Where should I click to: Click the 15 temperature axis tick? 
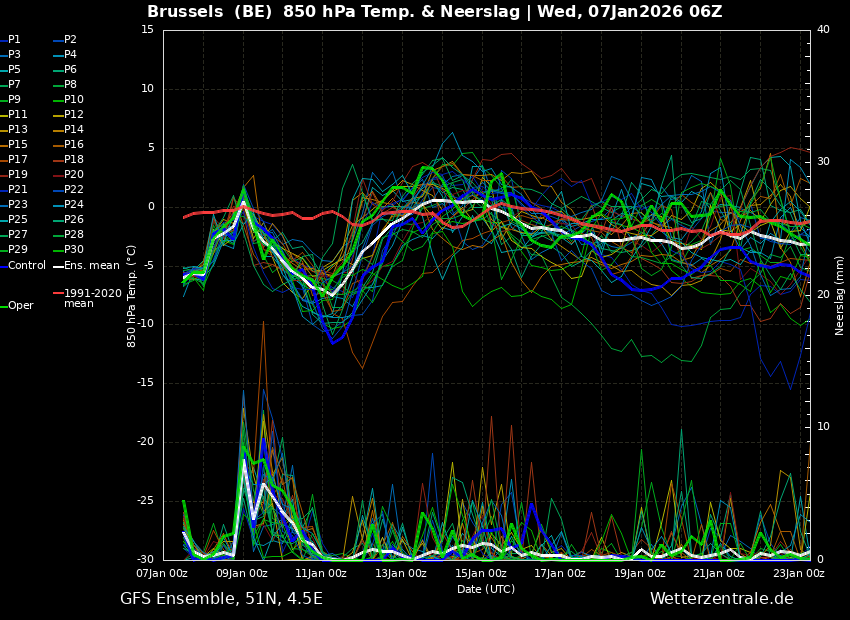tap(148, 30)
